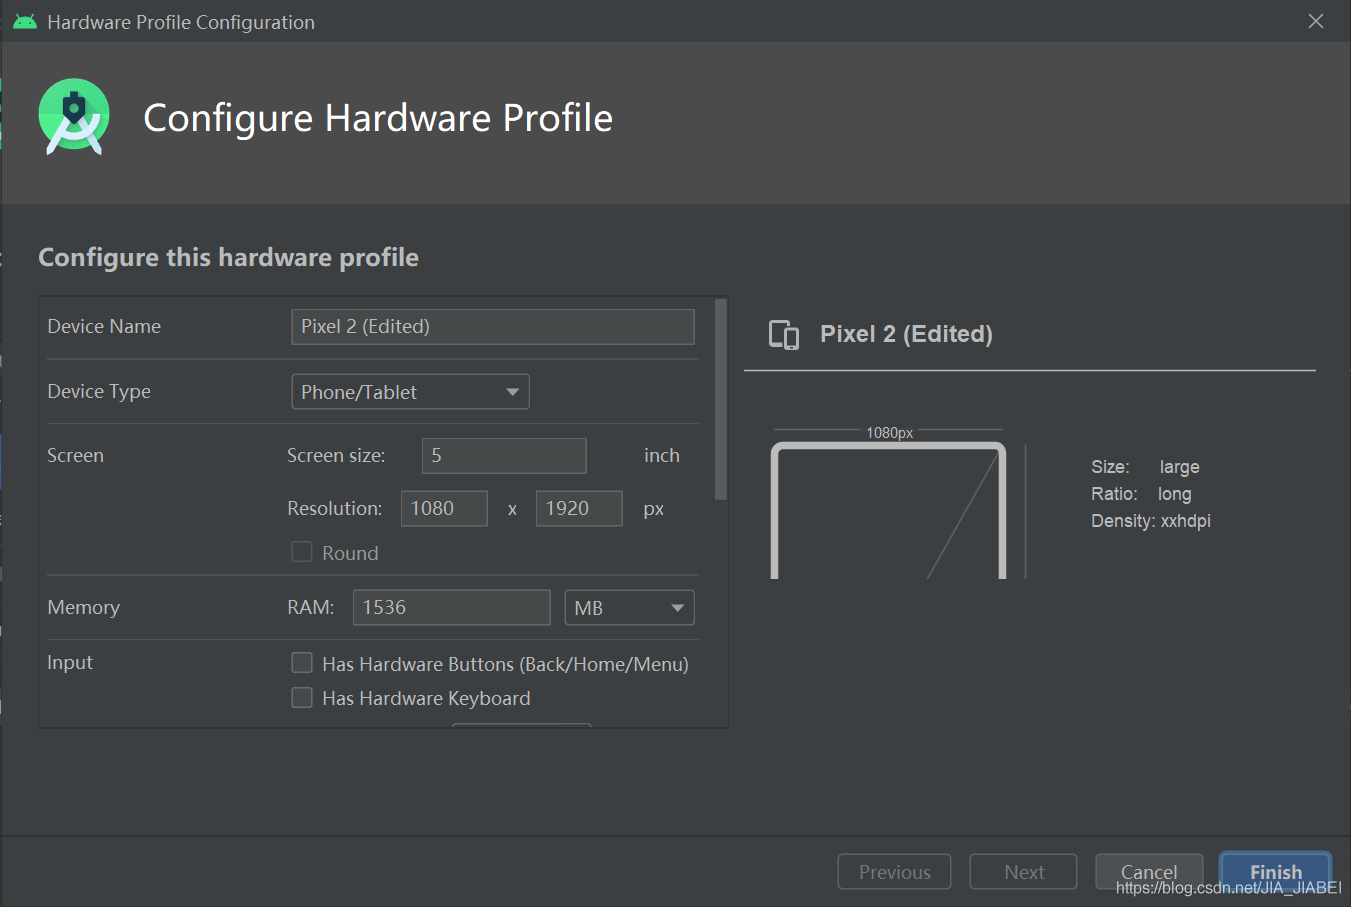
Task: Click the Android Studio logo icon
Action: coord(74,117)
